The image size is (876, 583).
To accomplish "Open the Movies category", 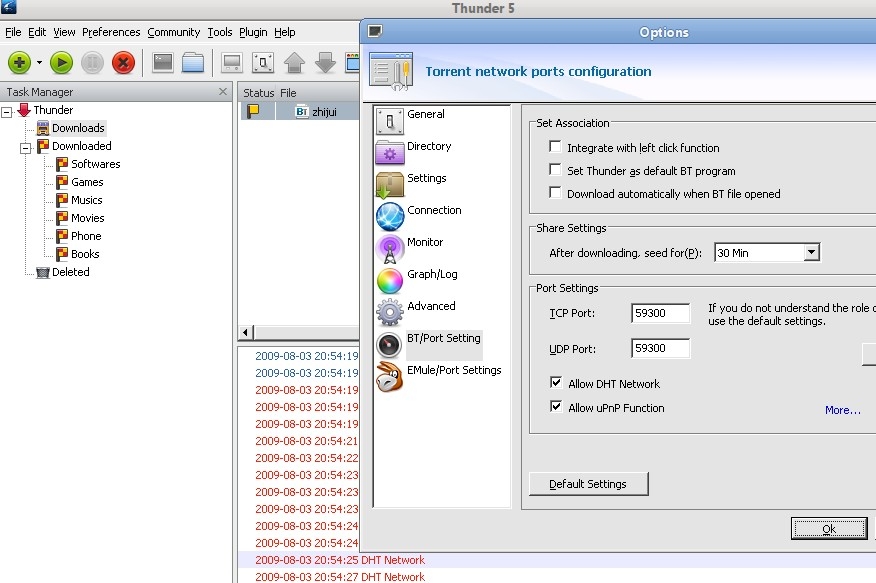I will [88, 218].
